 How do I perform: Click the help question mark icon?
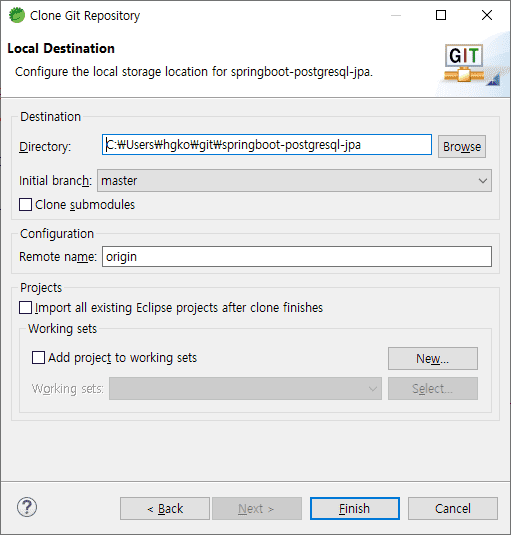[27, 507]
